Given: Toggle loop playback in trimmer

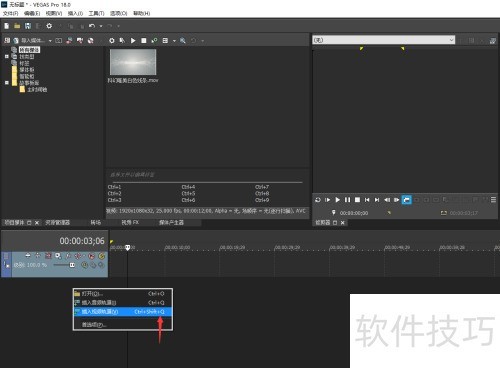Looking at the screenshot, I should pyautogui.click(x=318, y=200).
